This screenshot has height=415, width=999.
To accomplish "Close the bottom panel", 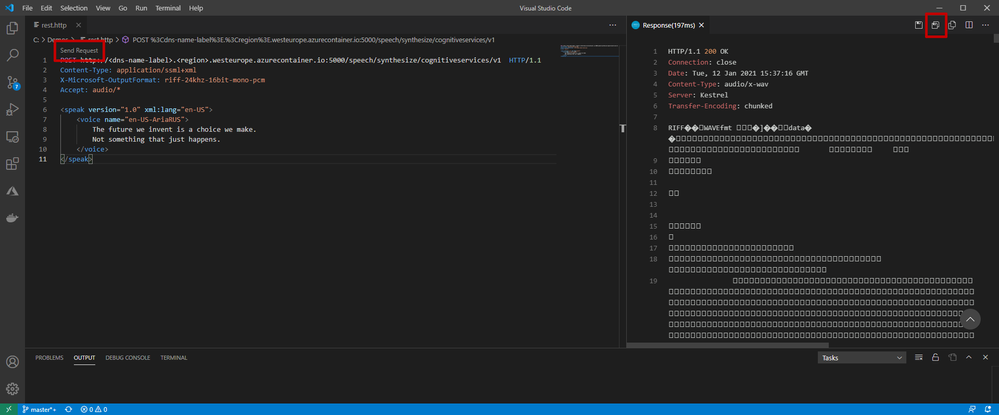I will click(x=985, y=358).
